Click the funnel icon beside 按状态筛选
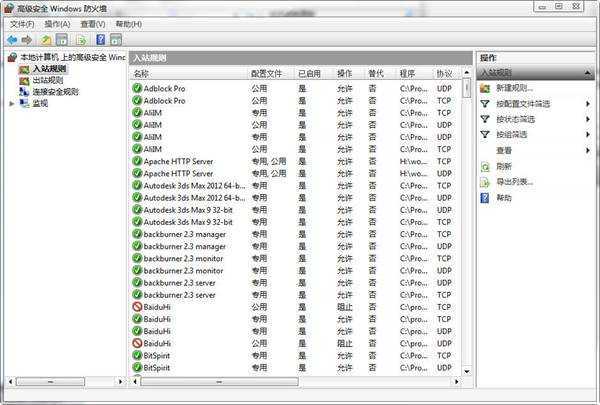Viewport: 600px width, 405px height. (x=485, y=119)
